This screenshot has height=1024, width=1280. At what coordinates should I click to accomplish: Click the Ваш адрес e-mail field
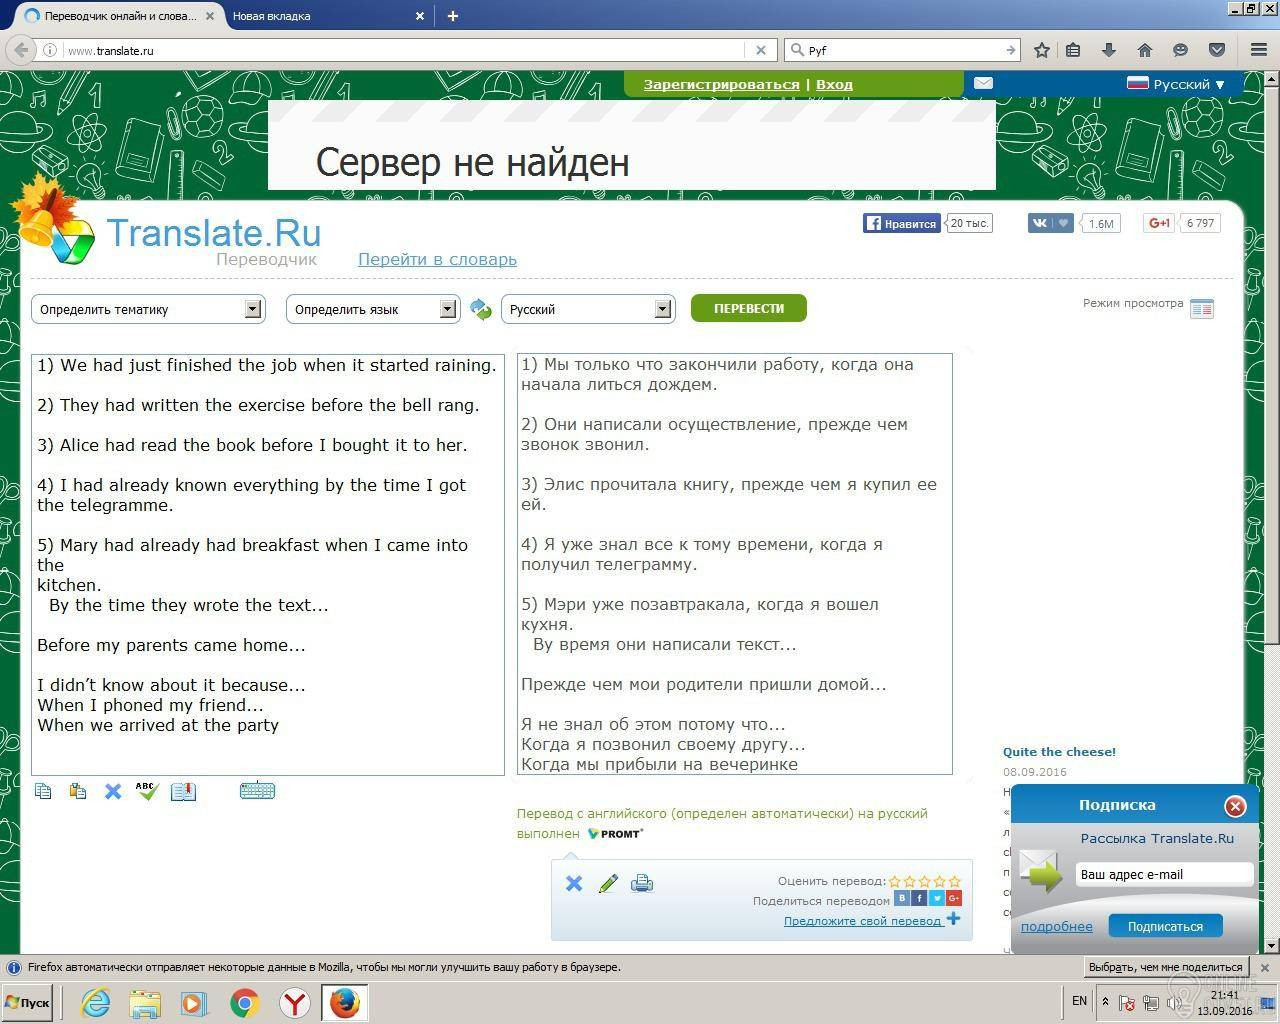point(1164,875)
